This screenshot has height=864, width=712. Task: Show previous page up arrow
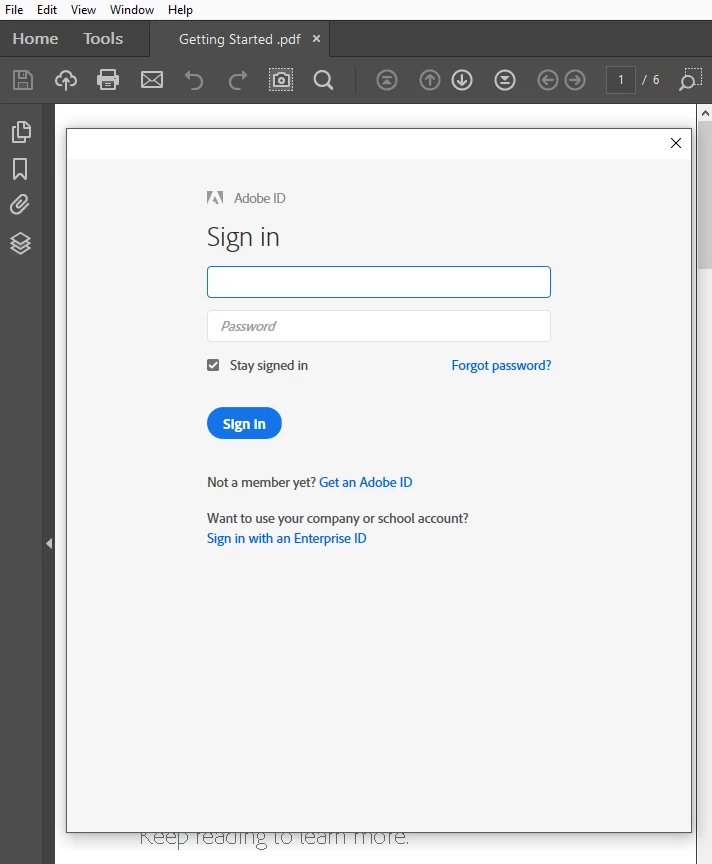[430, 80]
